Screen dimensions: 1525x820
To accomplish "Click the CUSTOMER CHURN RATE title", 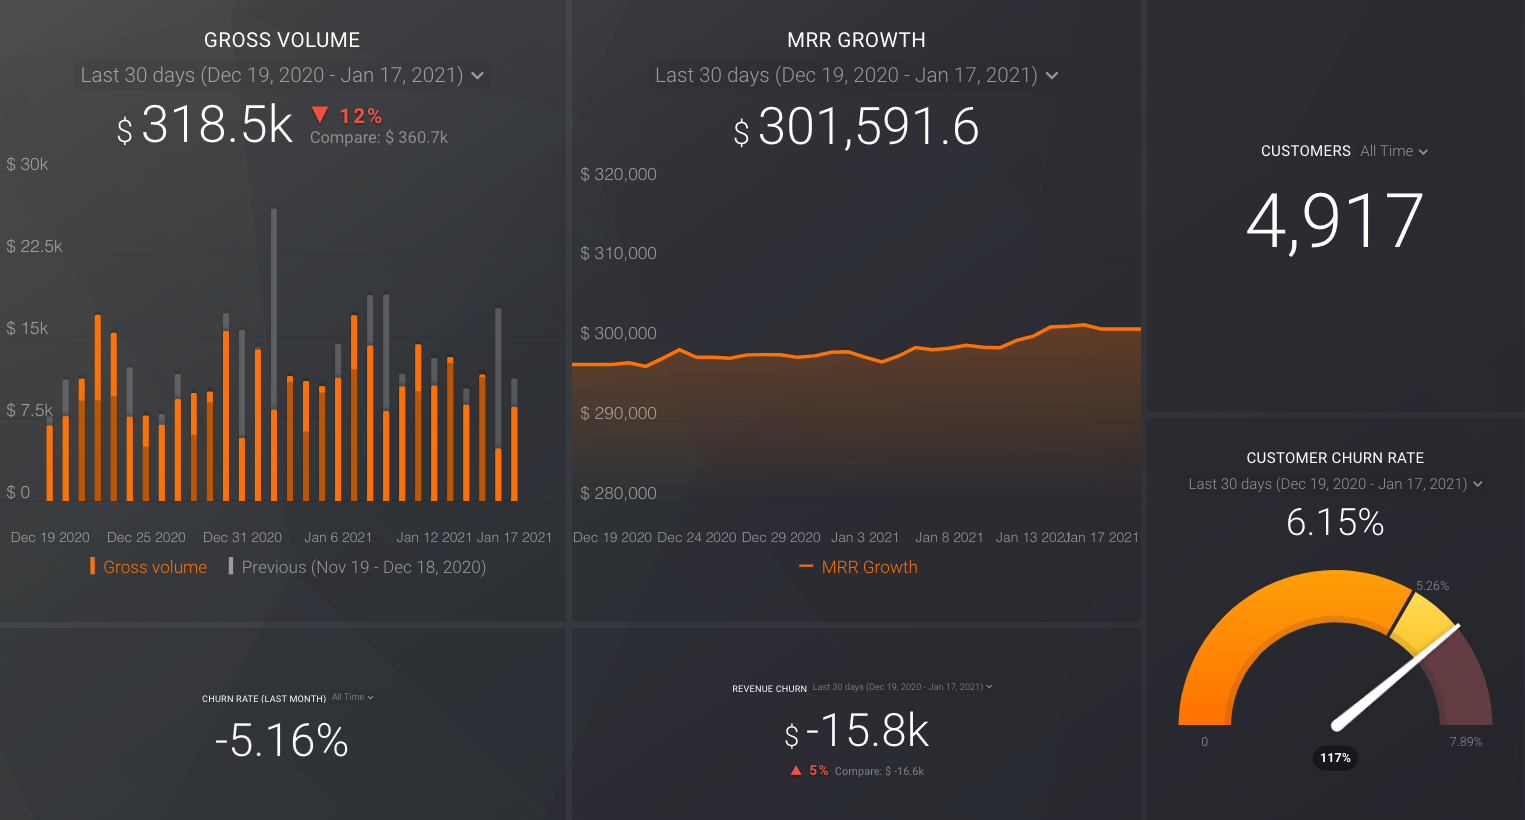I will pos(1335,458).
